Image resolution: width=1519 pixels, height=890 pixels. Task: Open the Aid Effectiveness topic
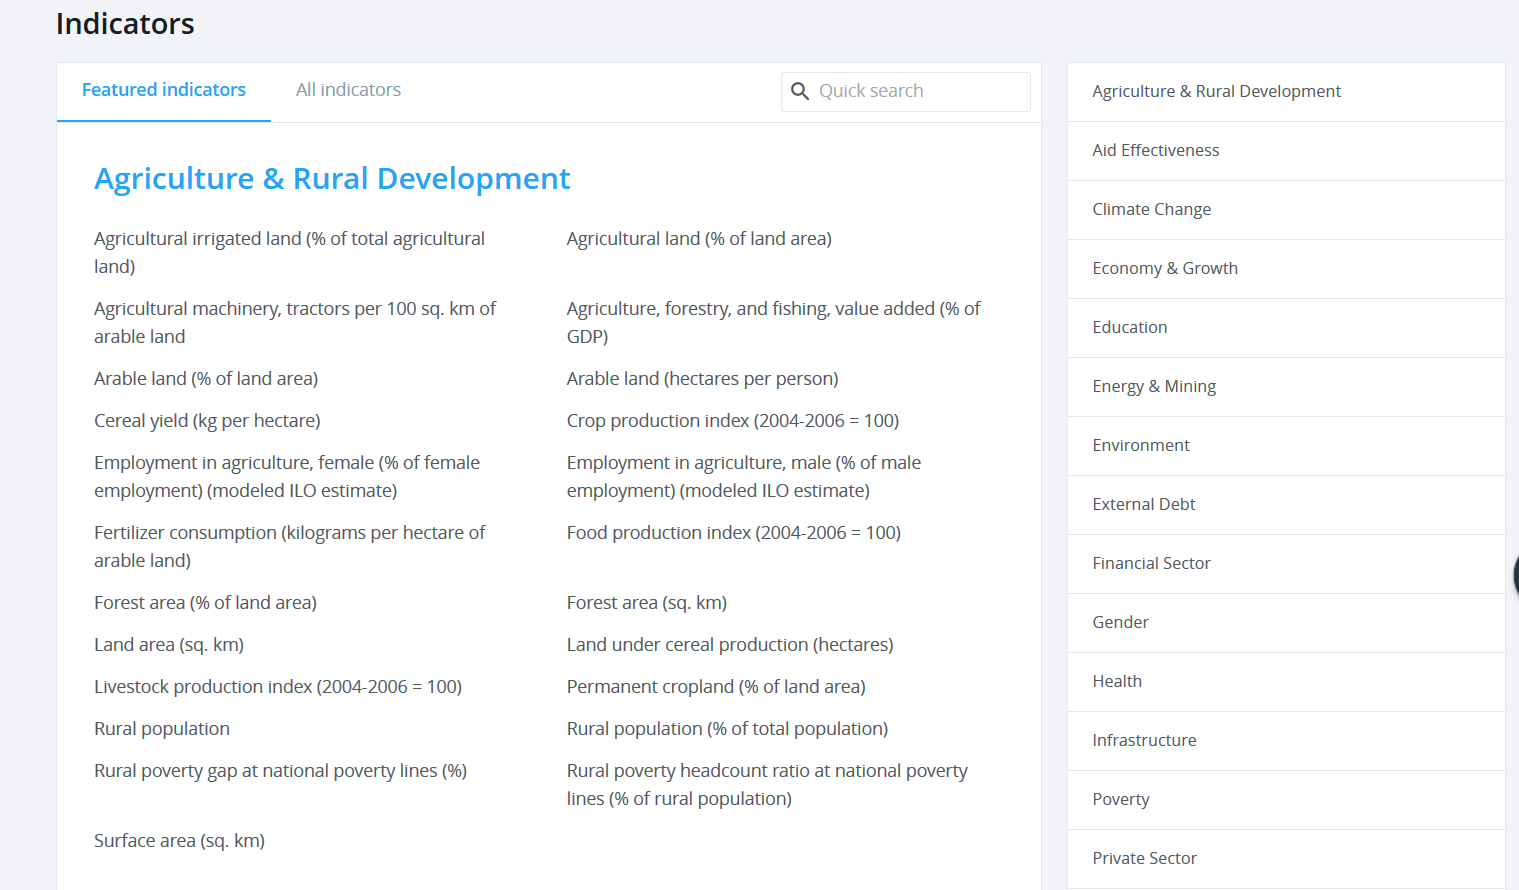point(1155,150)
